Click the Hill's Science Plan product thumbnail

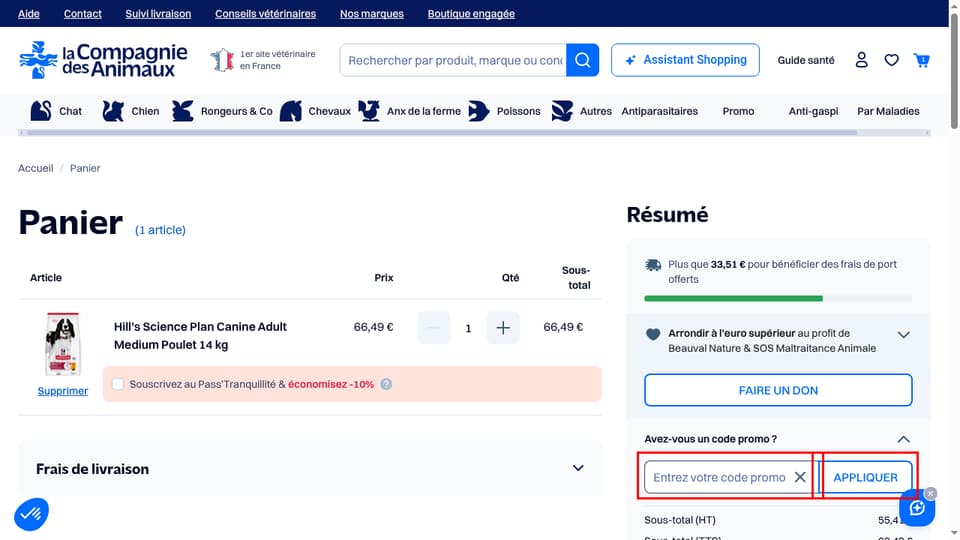coord(62,344)
